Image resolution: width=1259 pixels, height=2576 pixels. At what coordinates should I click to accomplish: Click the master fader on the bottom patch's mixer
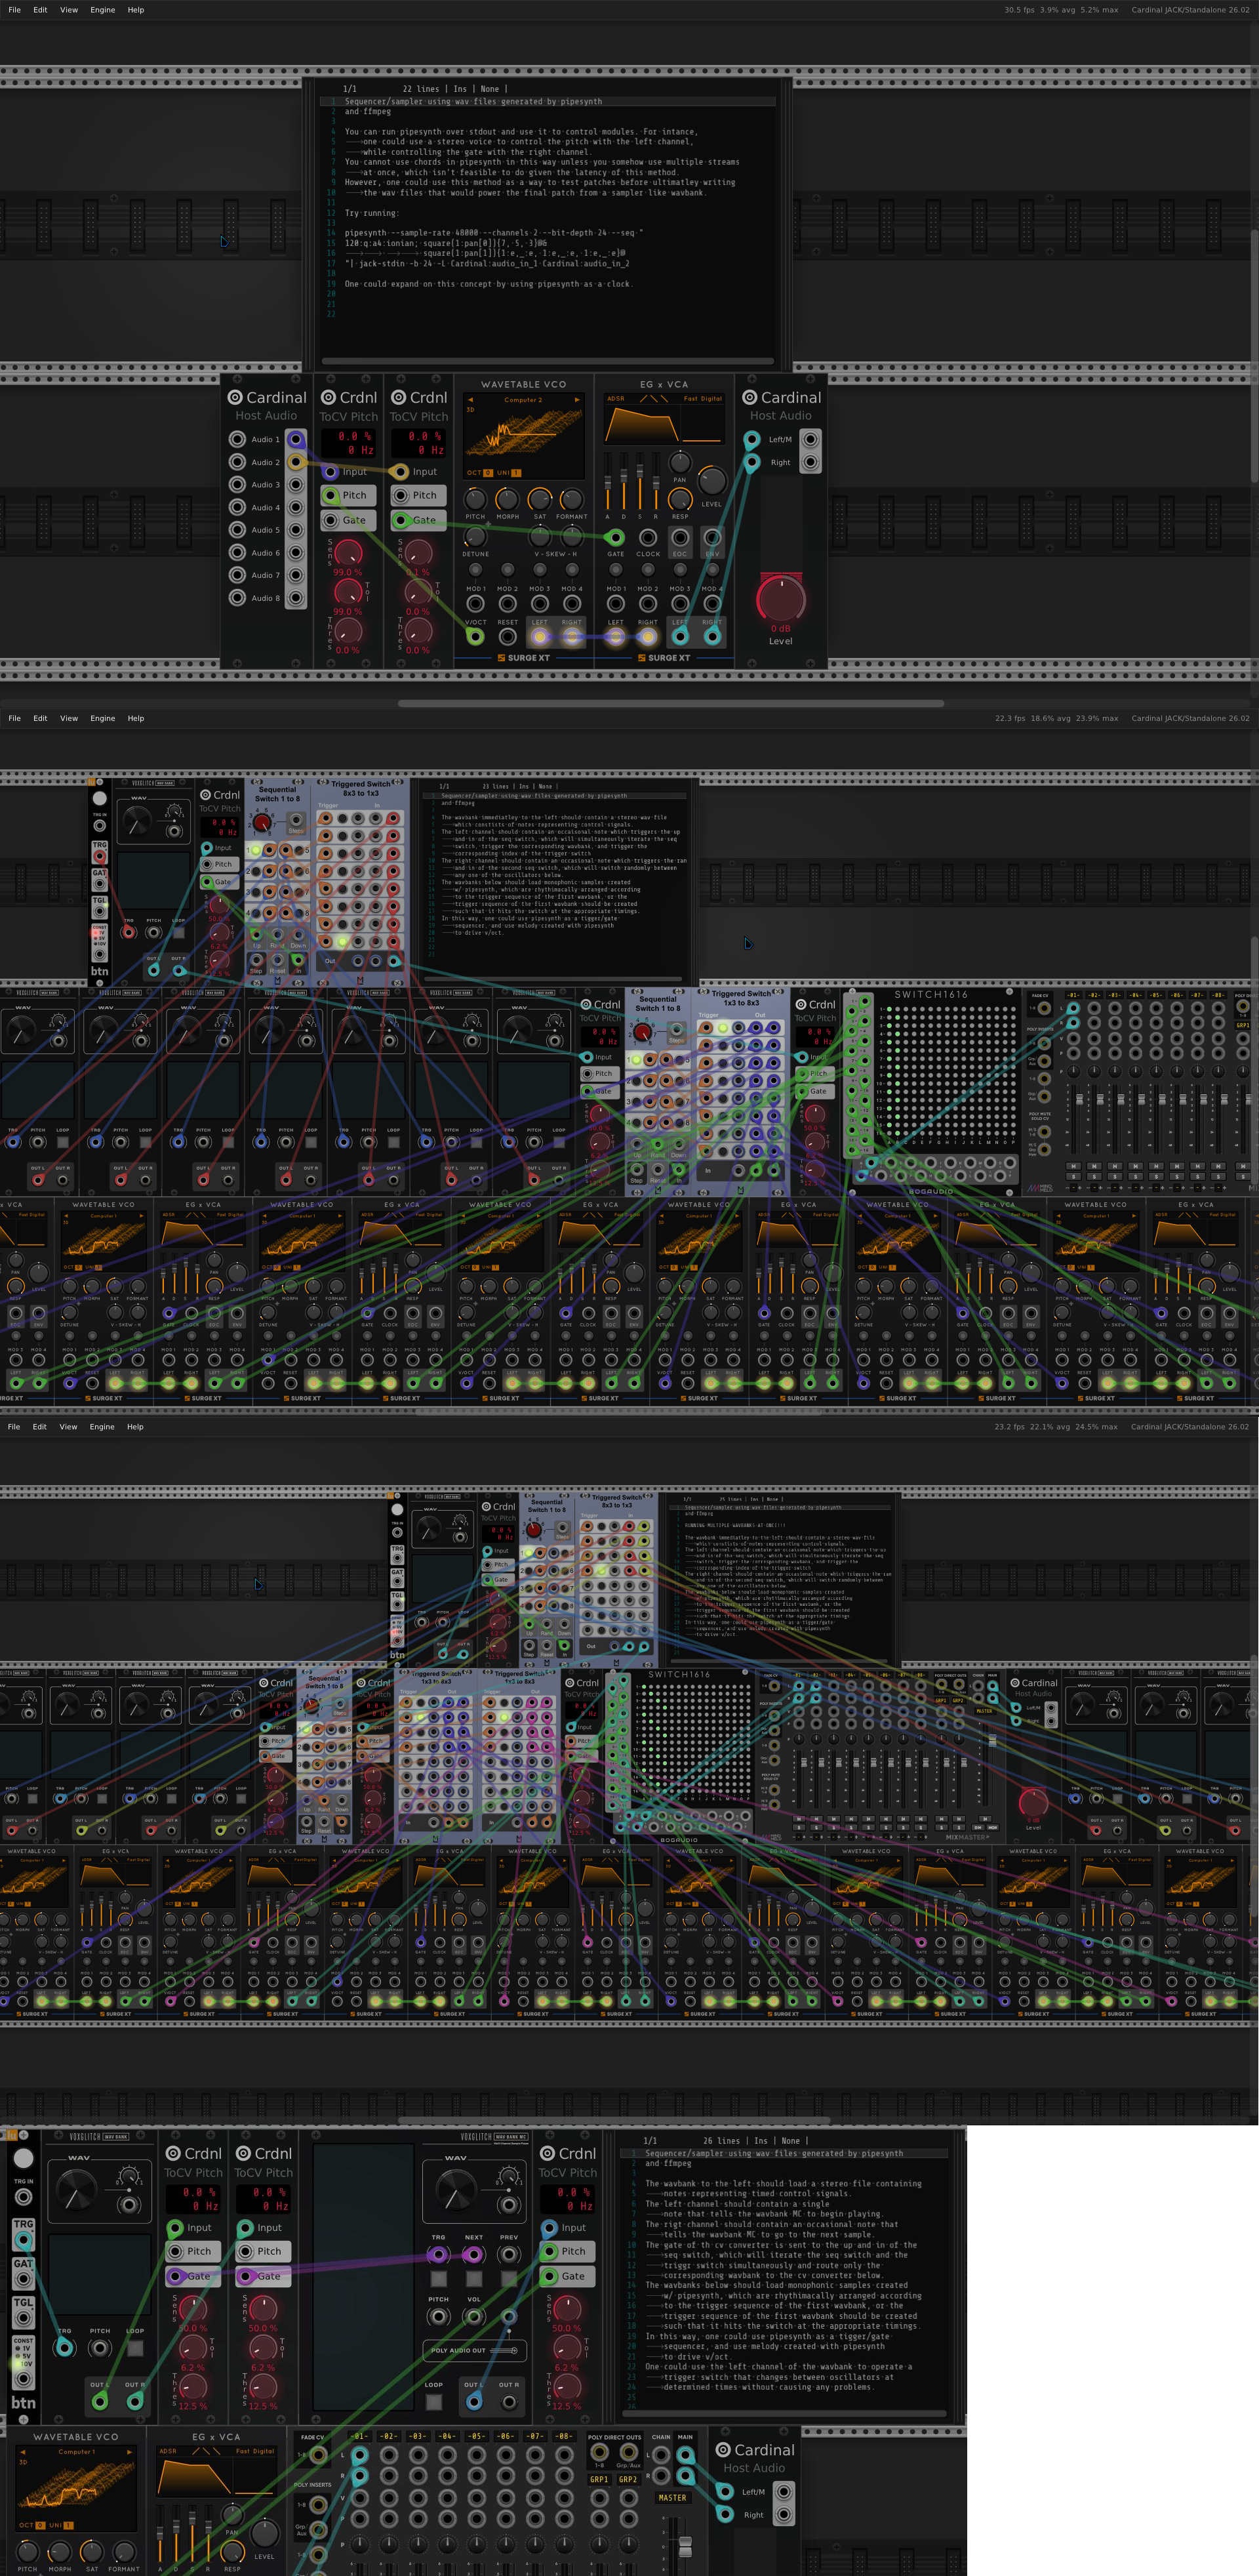tap(685, 2546)
